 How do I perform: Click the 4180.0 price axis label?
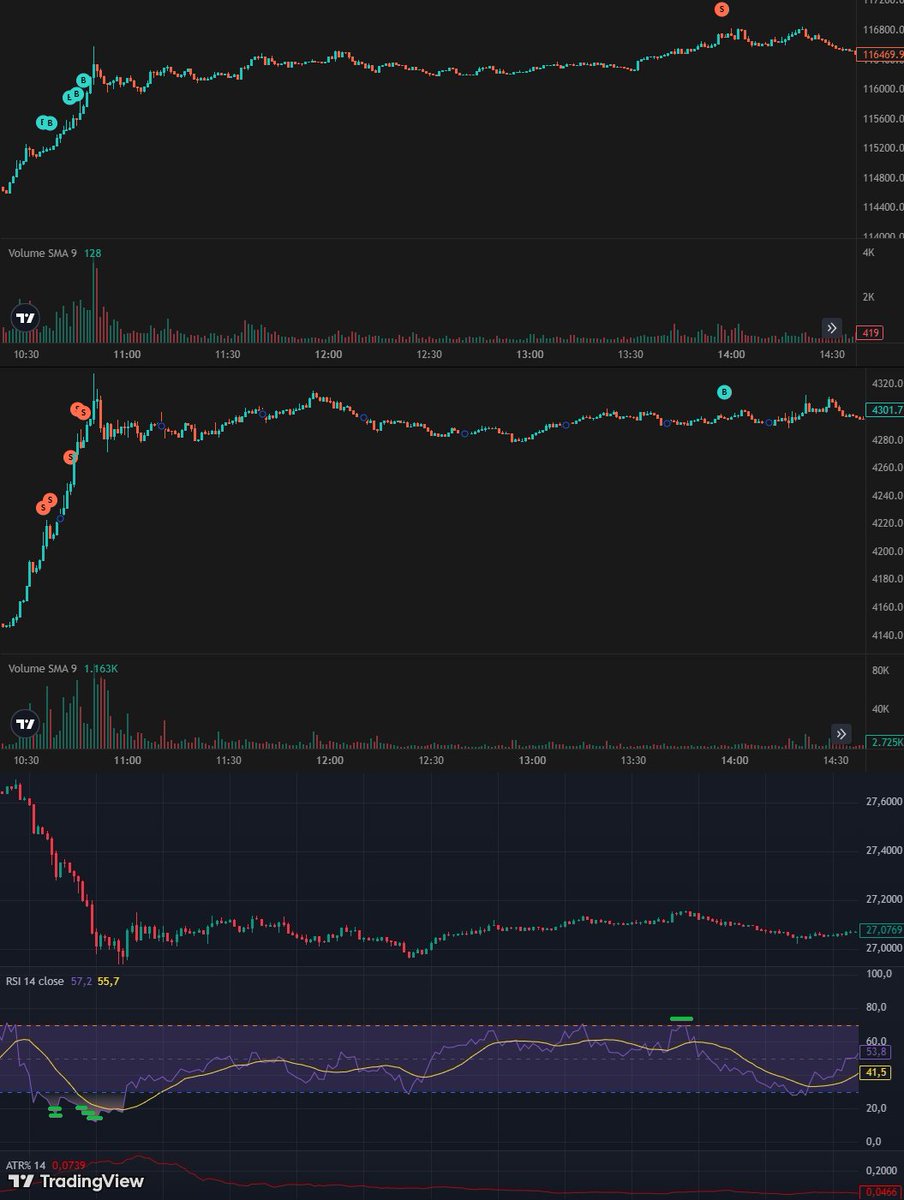point(888,580)
